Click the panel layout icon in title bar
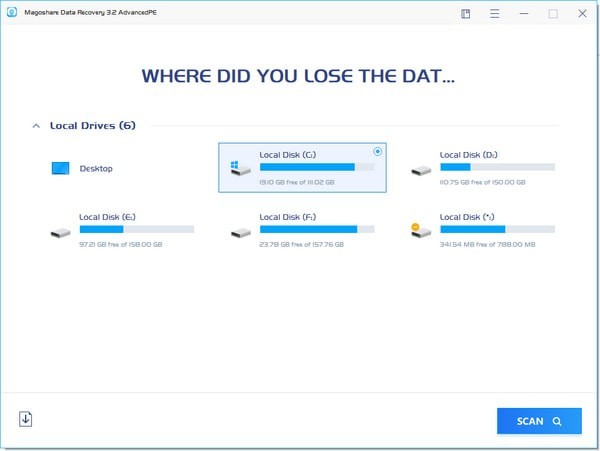Viewport: 600px width, 451px height. tap(466, 14)
